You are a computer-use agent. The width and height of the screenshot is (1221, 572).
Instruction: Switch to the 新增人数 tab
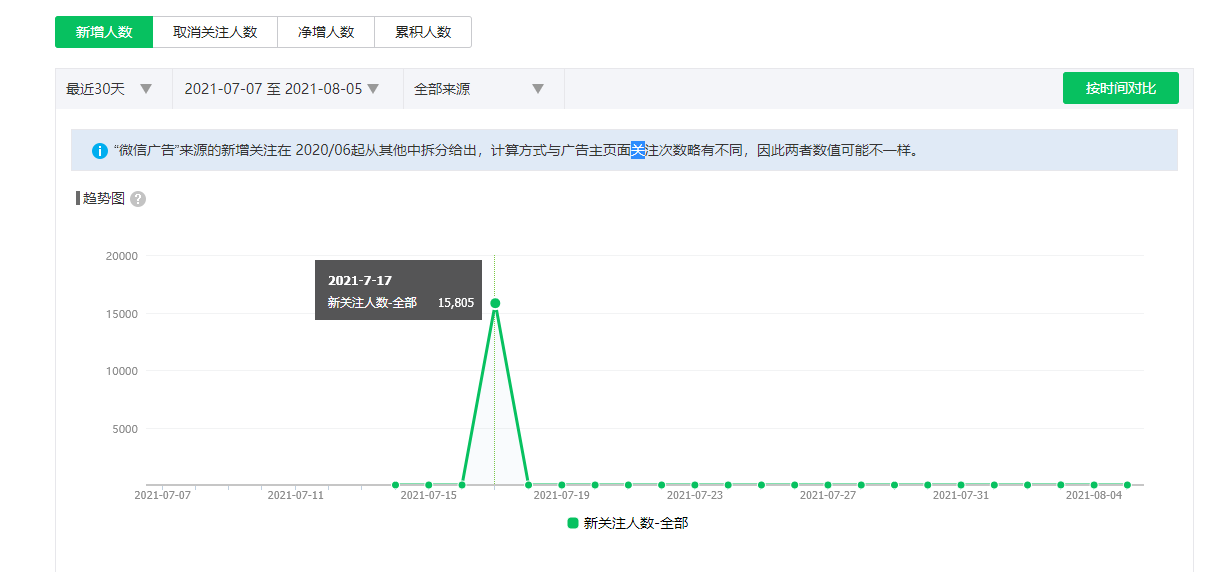[x=104, y=32]
